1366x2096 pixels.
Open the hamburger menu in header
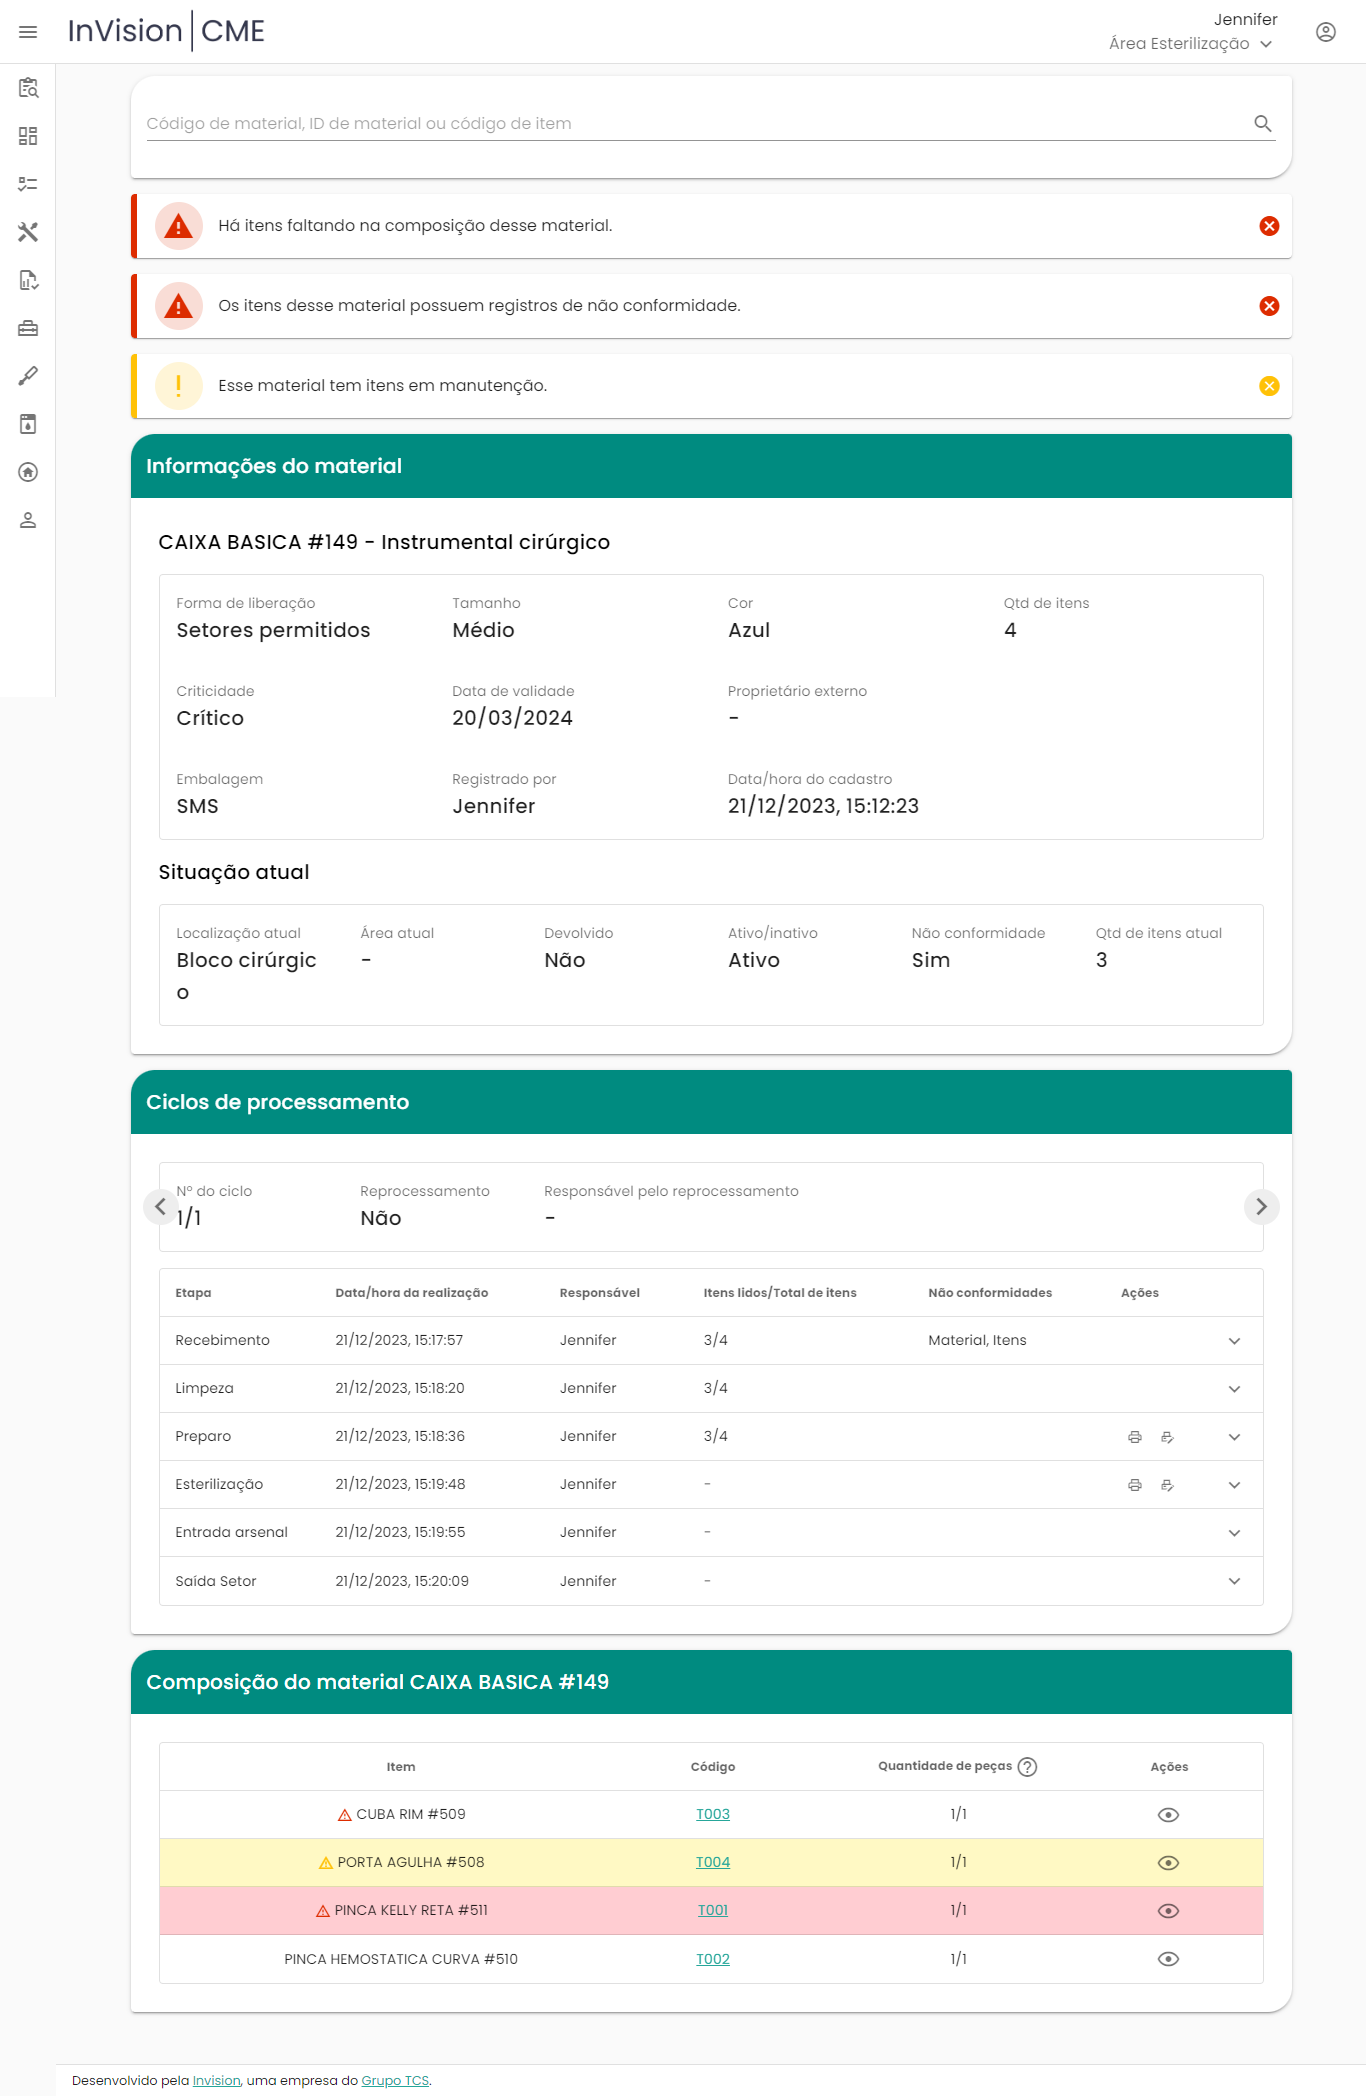click(28, 32)
